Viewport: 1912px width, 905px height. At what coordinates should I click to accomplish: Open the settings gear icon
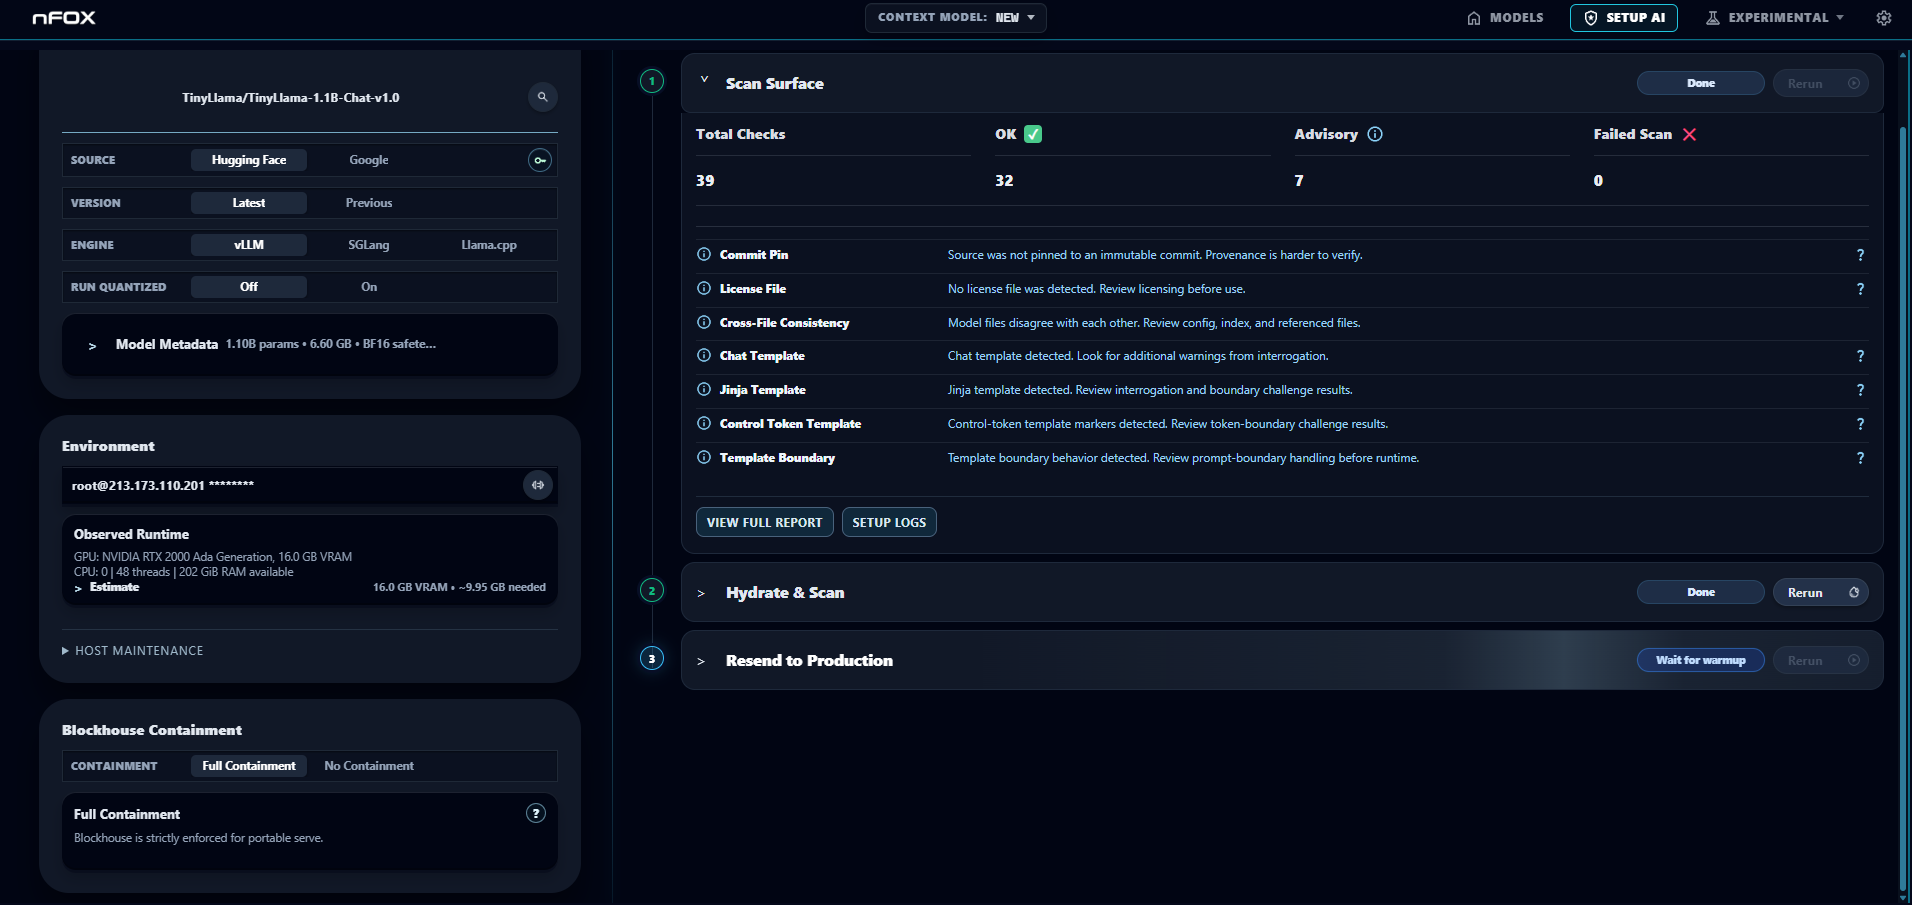click(1884, 18)
